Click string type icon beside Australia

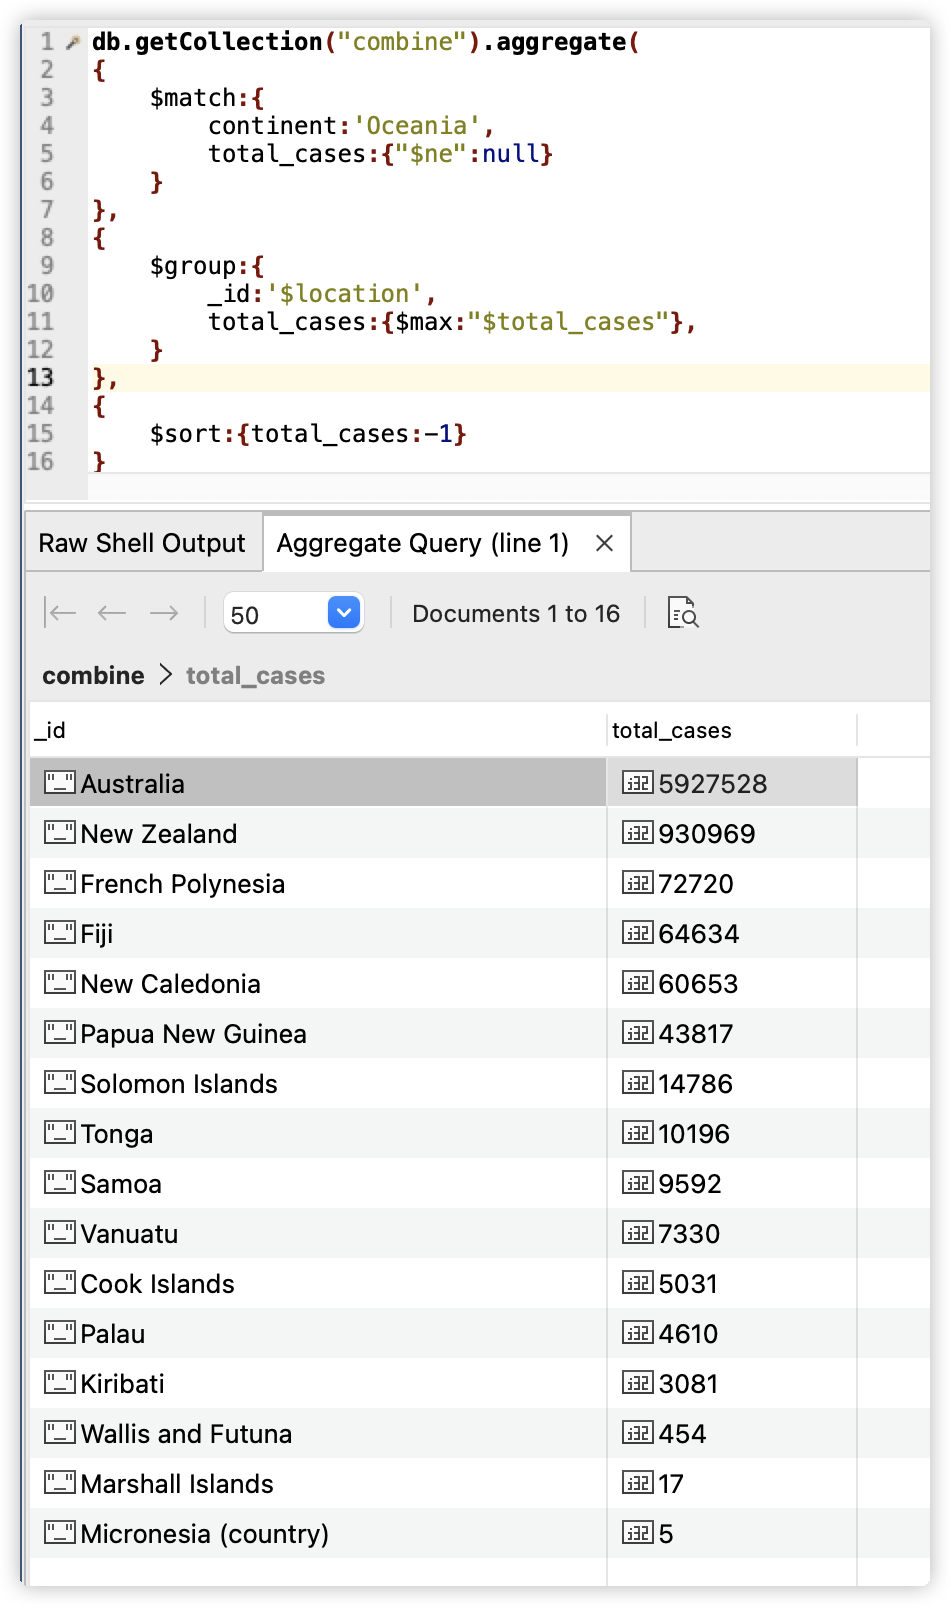pos(60,783)
